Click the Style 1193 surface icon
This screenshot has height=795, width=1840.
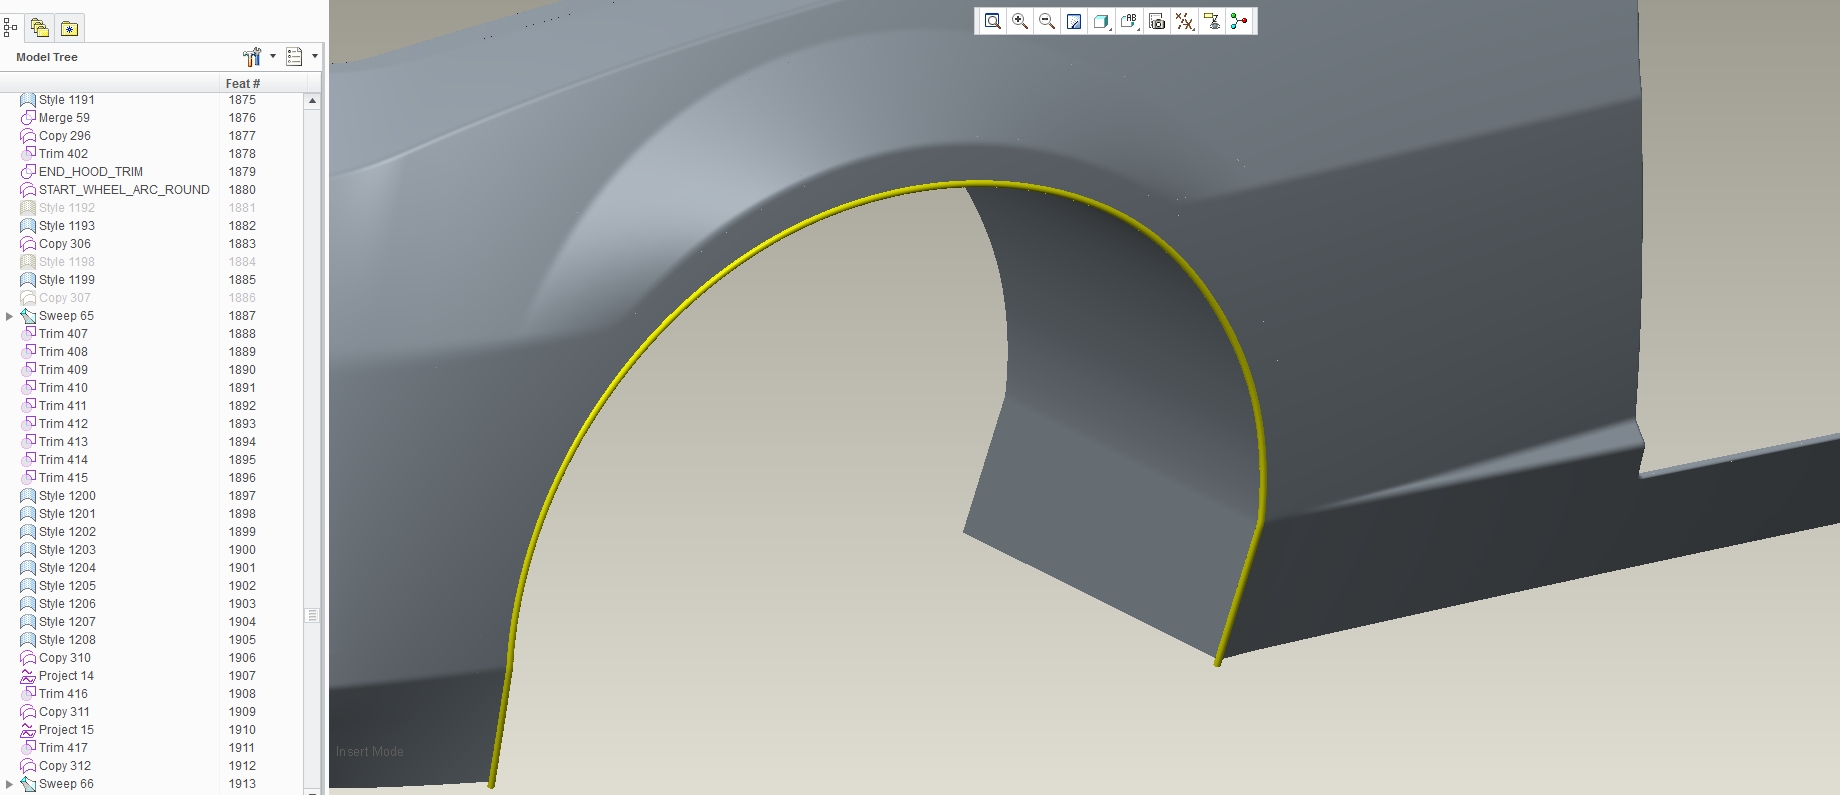coord(28,226)
